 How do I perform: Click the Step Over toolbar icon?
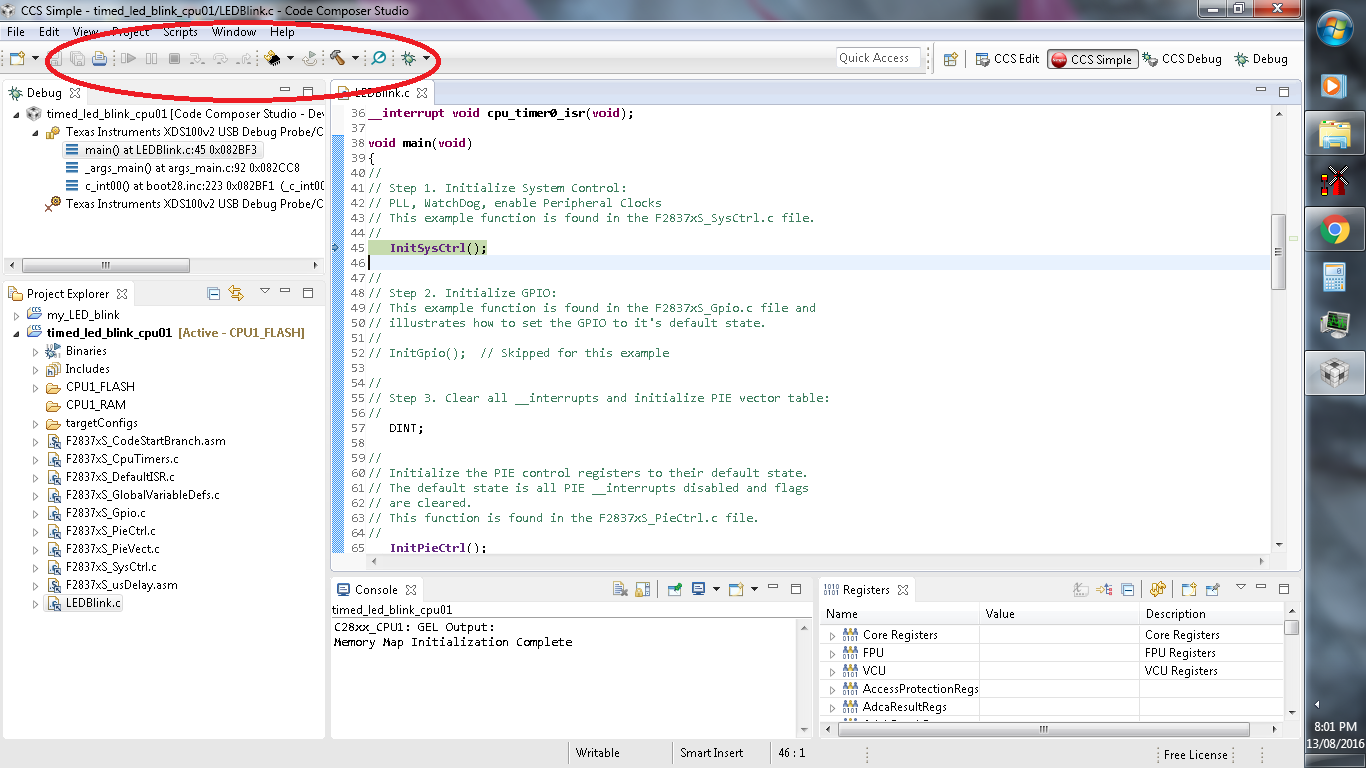point(220,59)
